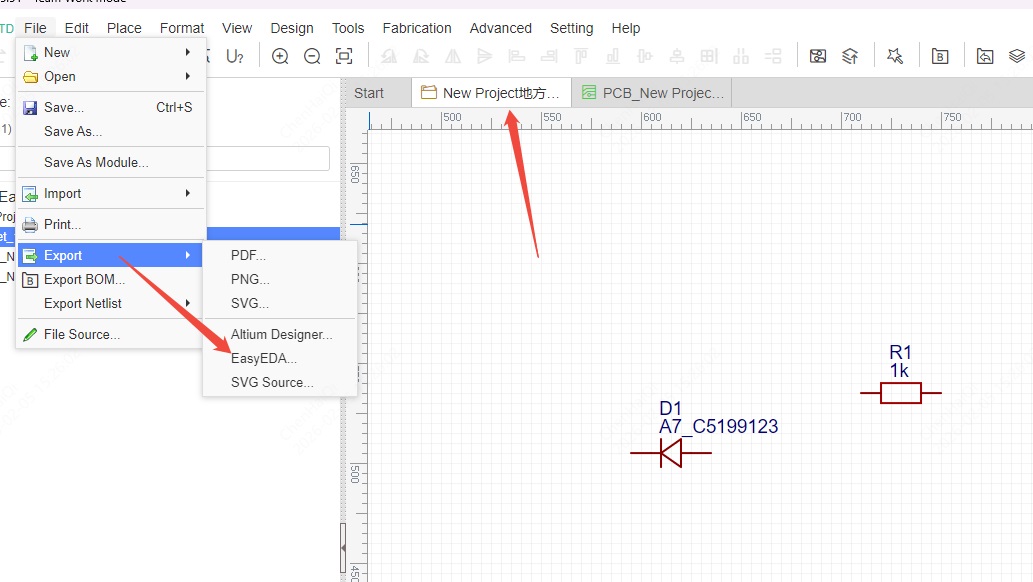Click the Zoom Out magnifier icon
1033x582 pixels.
tap(312, 57)
